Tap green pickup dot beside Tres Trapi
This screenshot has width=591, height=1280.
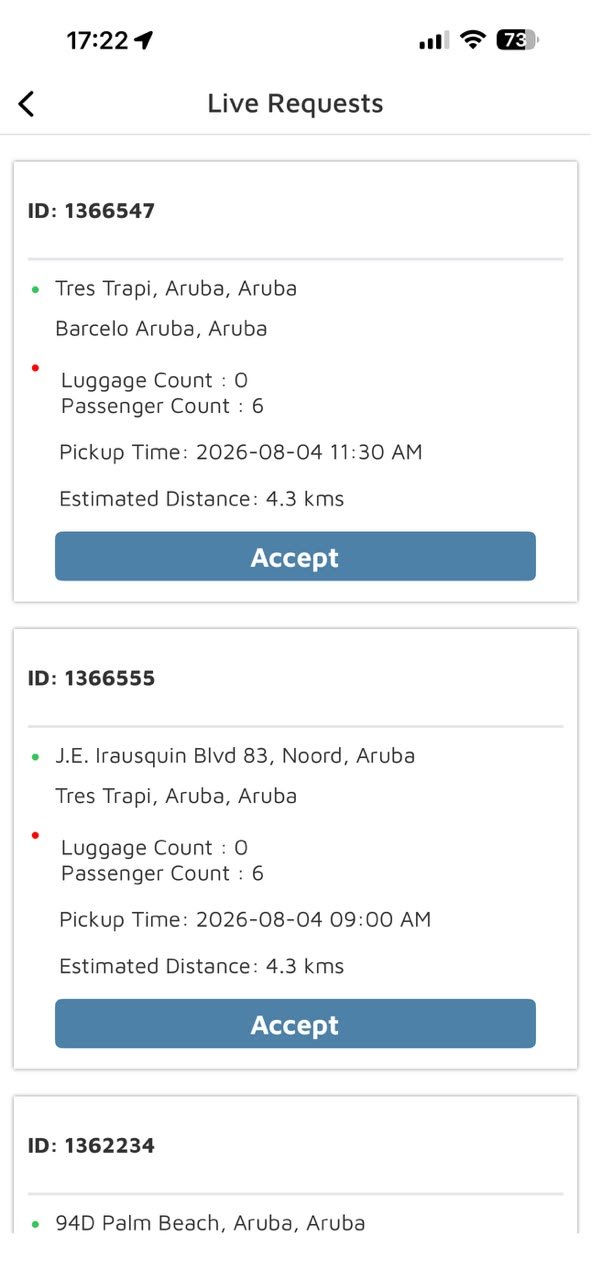click(35, 289)
